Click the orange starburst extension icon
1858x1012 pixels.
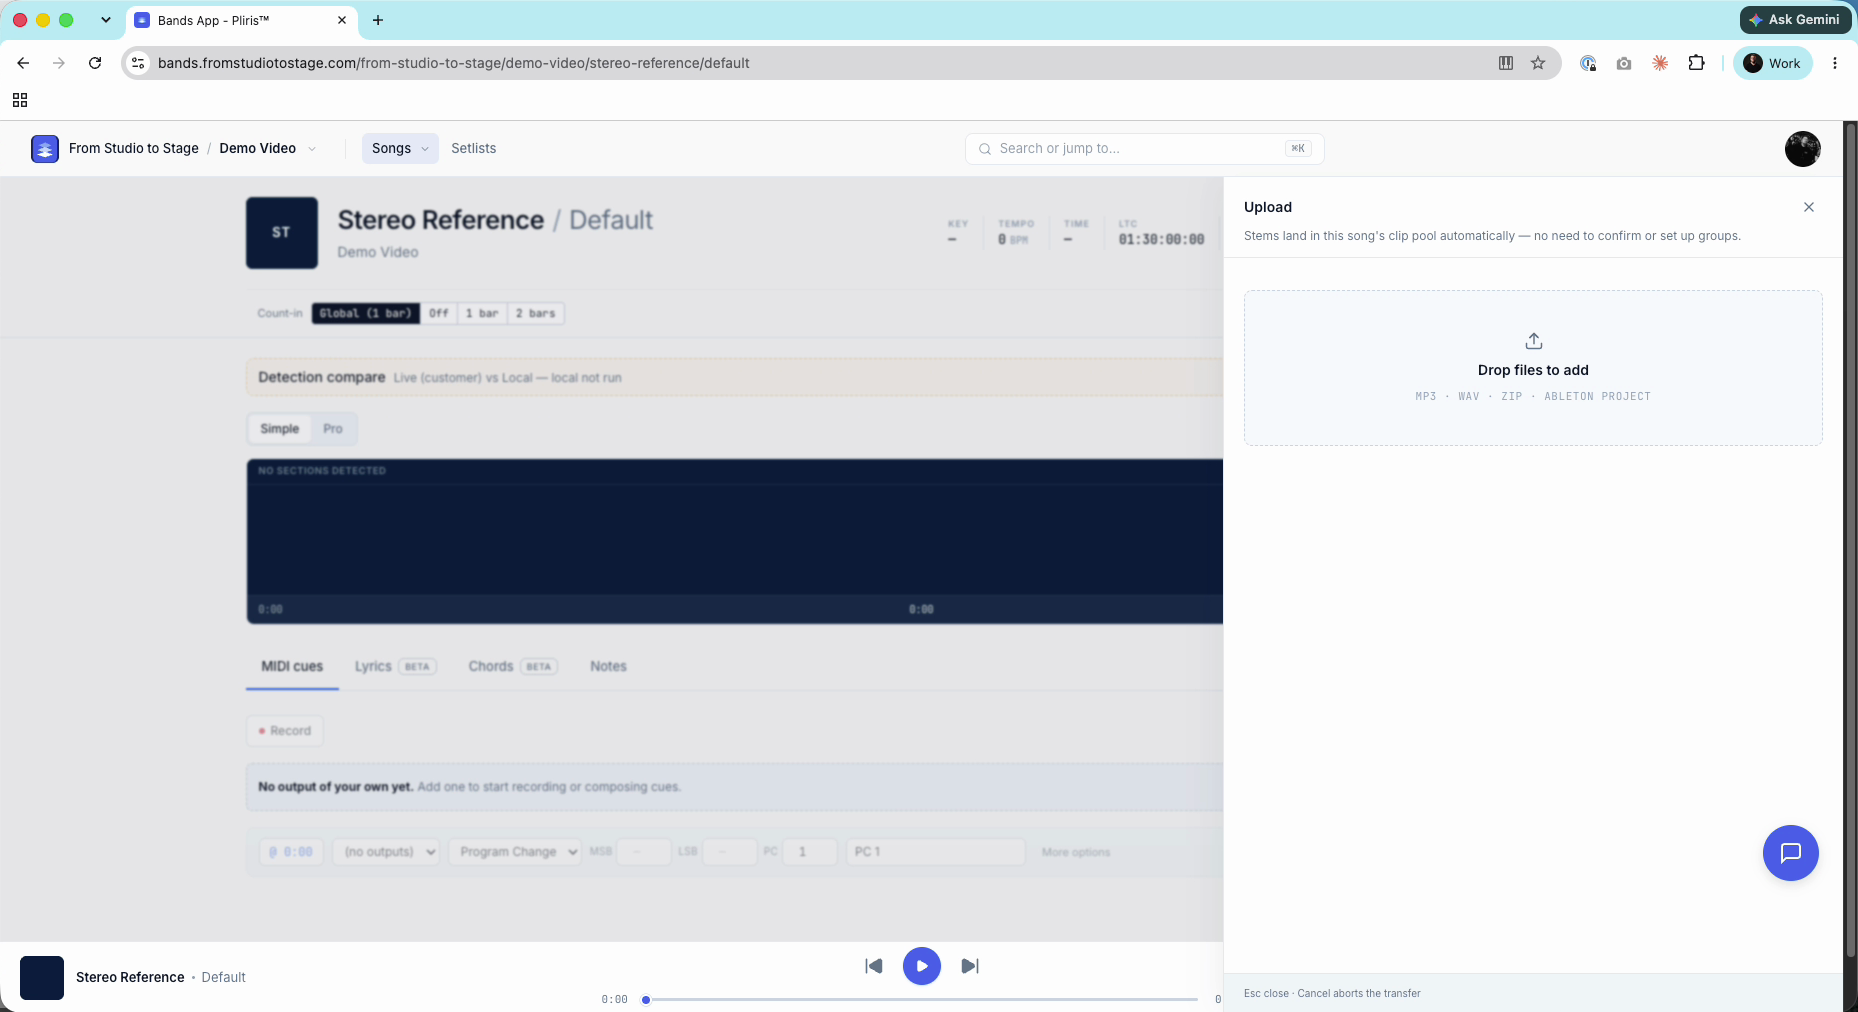(x=1660, y=63)
